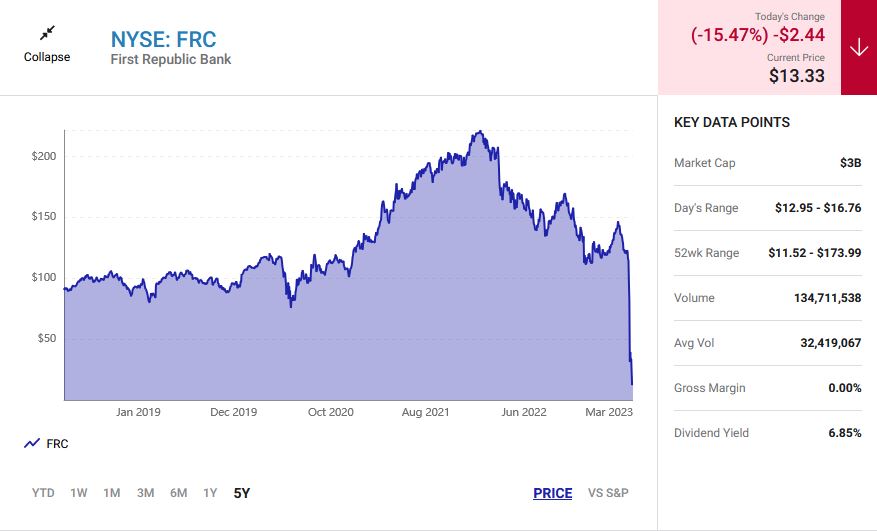Click the Collapse arrows icon

(x=47, y=33)
